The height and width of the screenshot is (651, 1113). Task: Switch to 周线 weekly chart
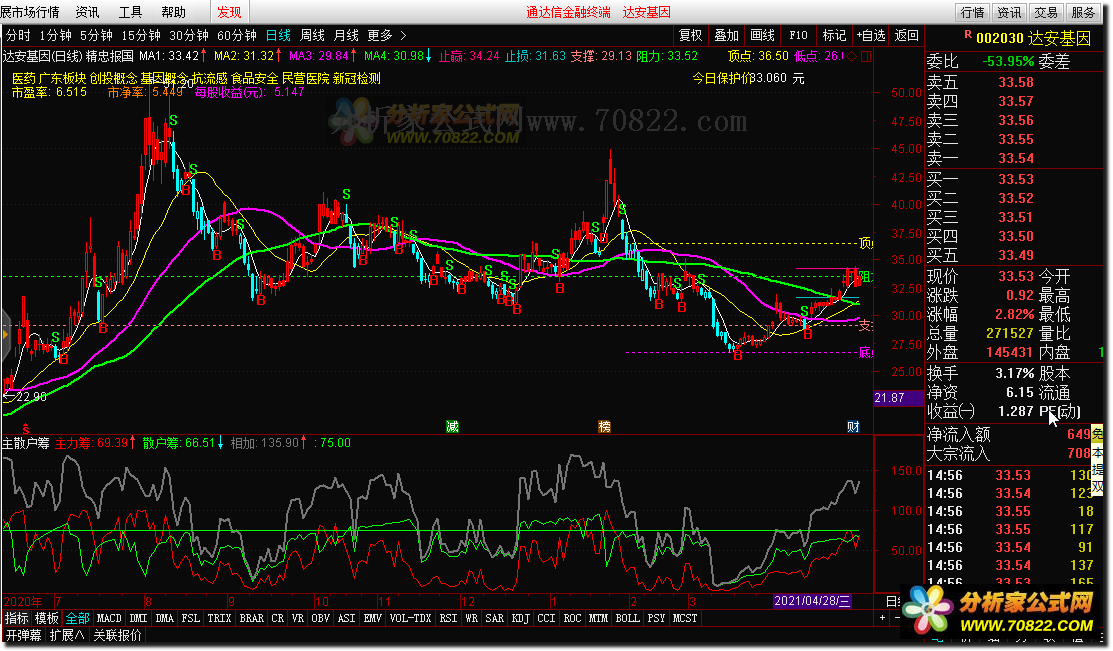click(x=312, y=35)
